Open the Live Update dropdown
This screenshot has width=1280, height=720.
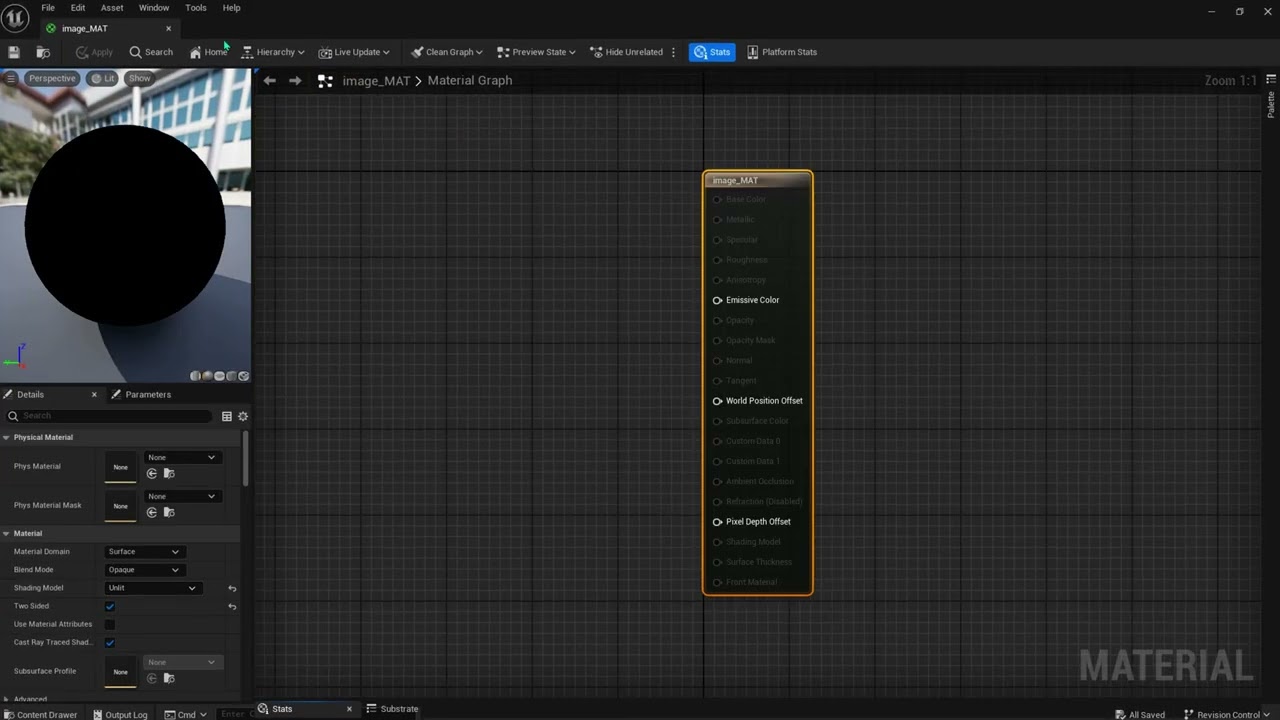(354, 52)
